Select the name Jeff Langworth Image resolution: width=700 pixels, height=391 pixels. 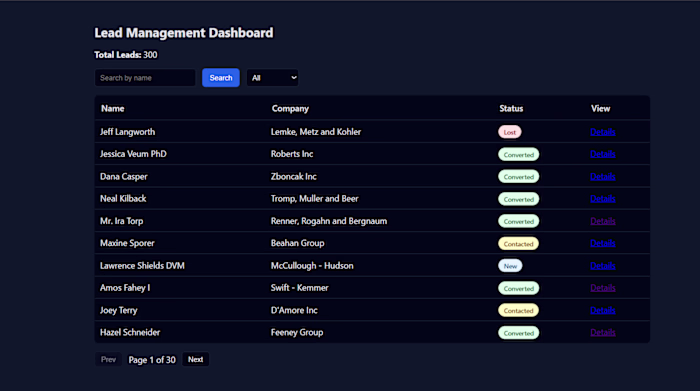(128, 132)
